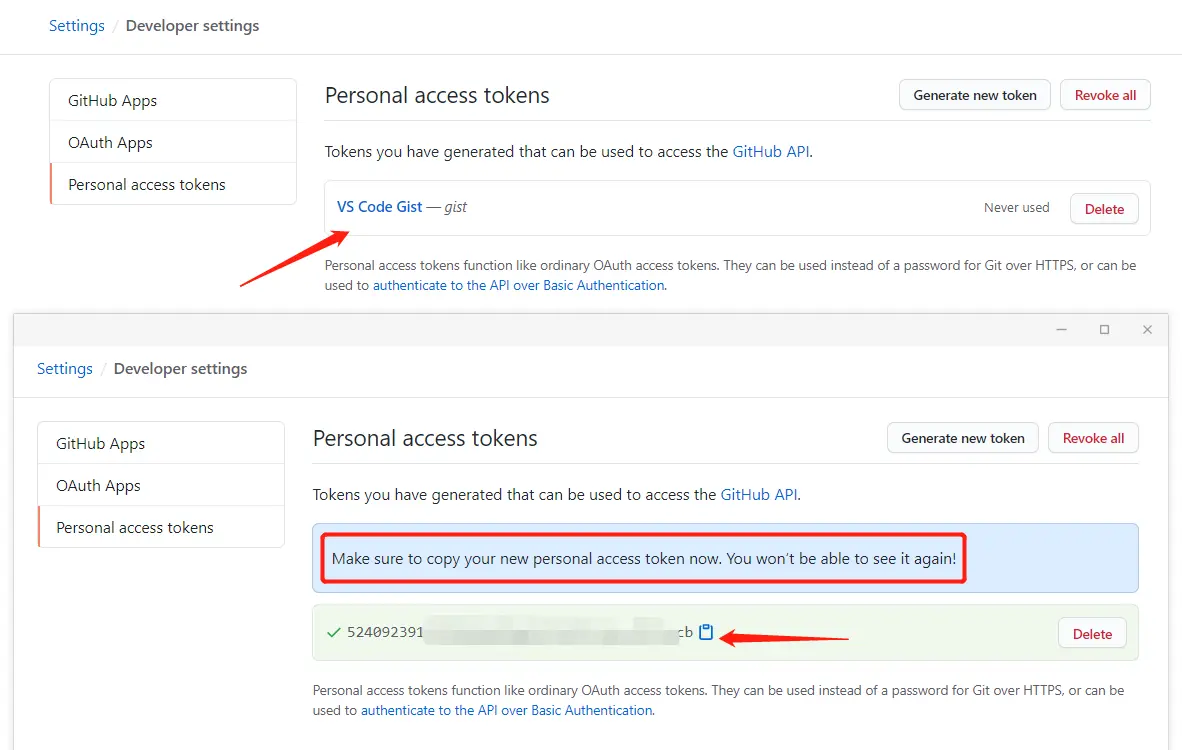Screen dimensions: 1182x750
Task: Go to Settings breadcrumb in the foreground window
Action: click(x=65, y=369)
